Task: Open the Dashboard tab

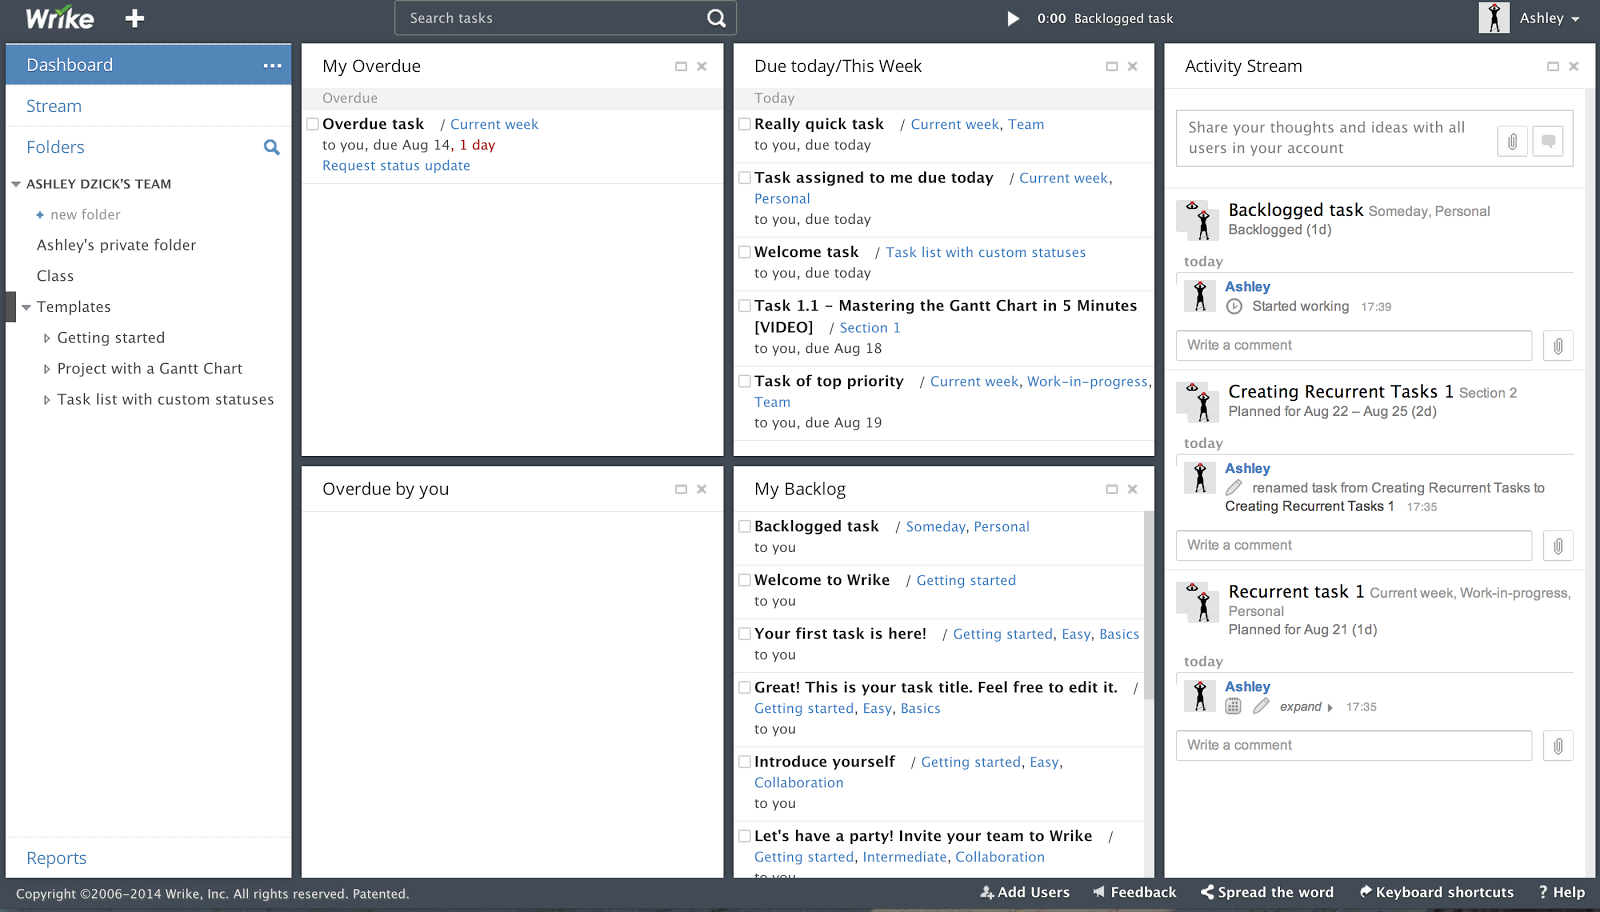Action: tap(148, 65)
